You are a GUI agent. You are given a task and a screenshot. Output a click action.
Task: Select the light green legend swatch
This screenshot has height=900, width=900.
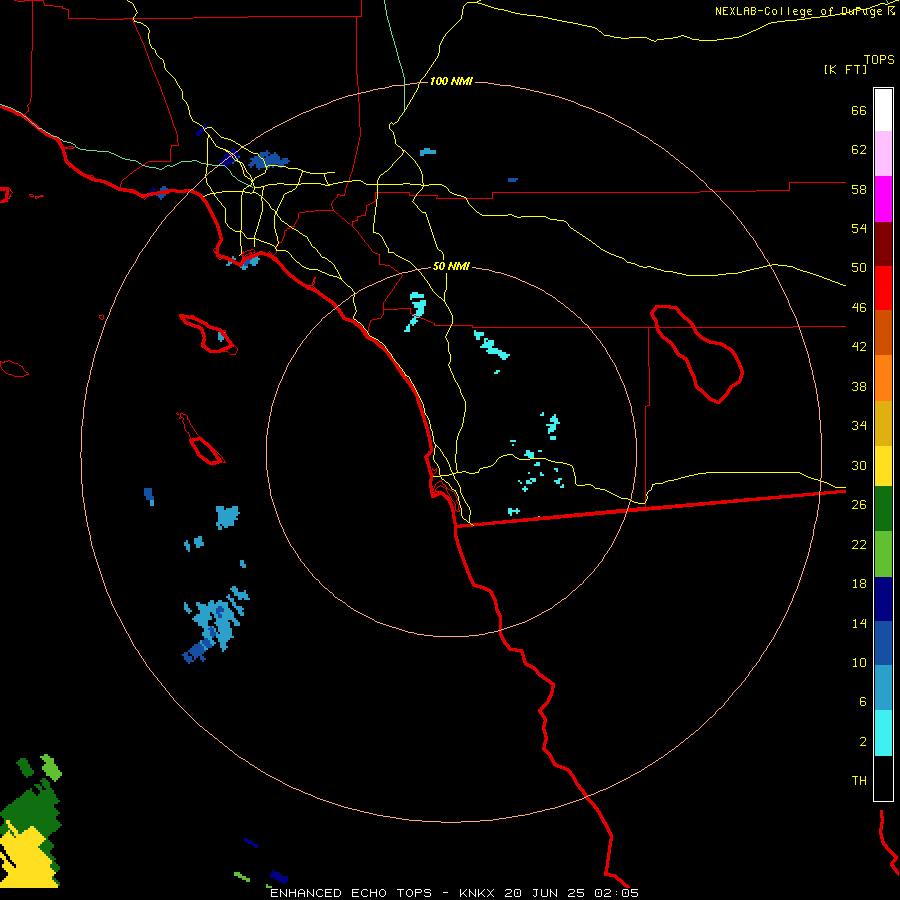click(883, 554)
